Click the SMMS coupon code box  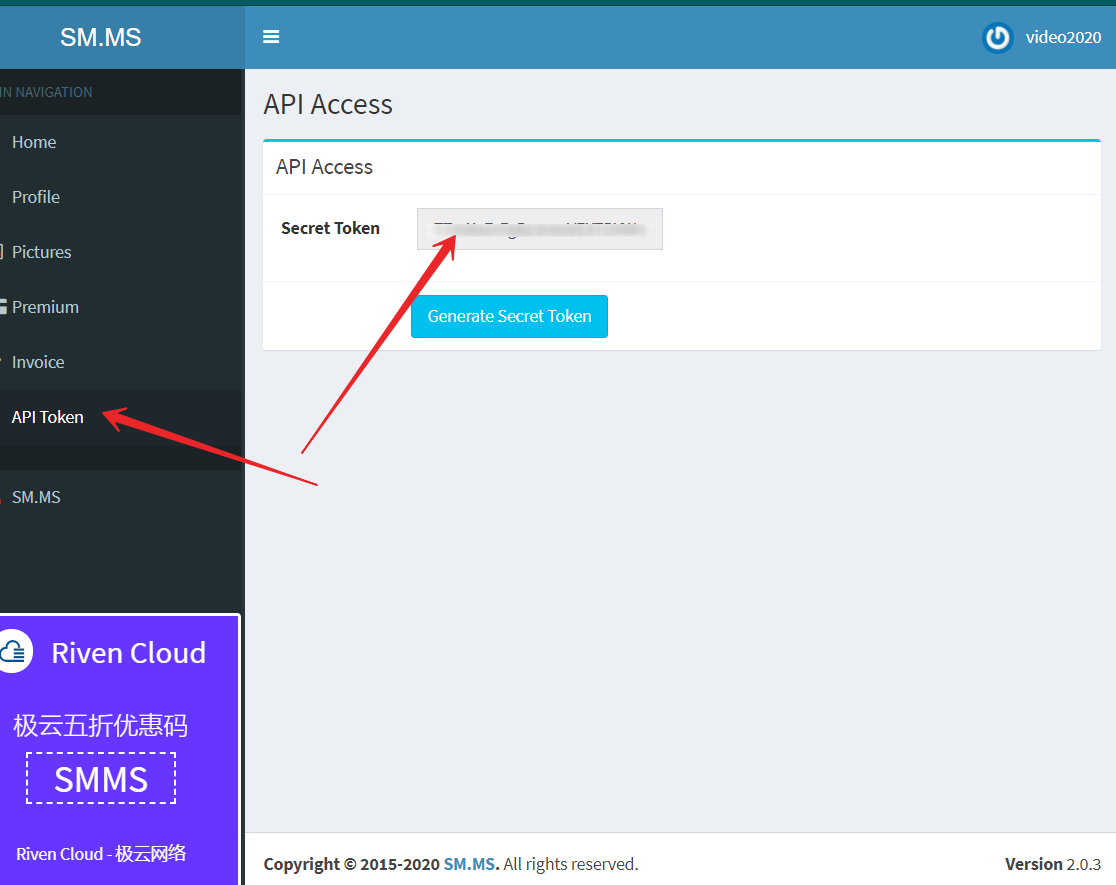pyautogui.click(x=101, y=778)
